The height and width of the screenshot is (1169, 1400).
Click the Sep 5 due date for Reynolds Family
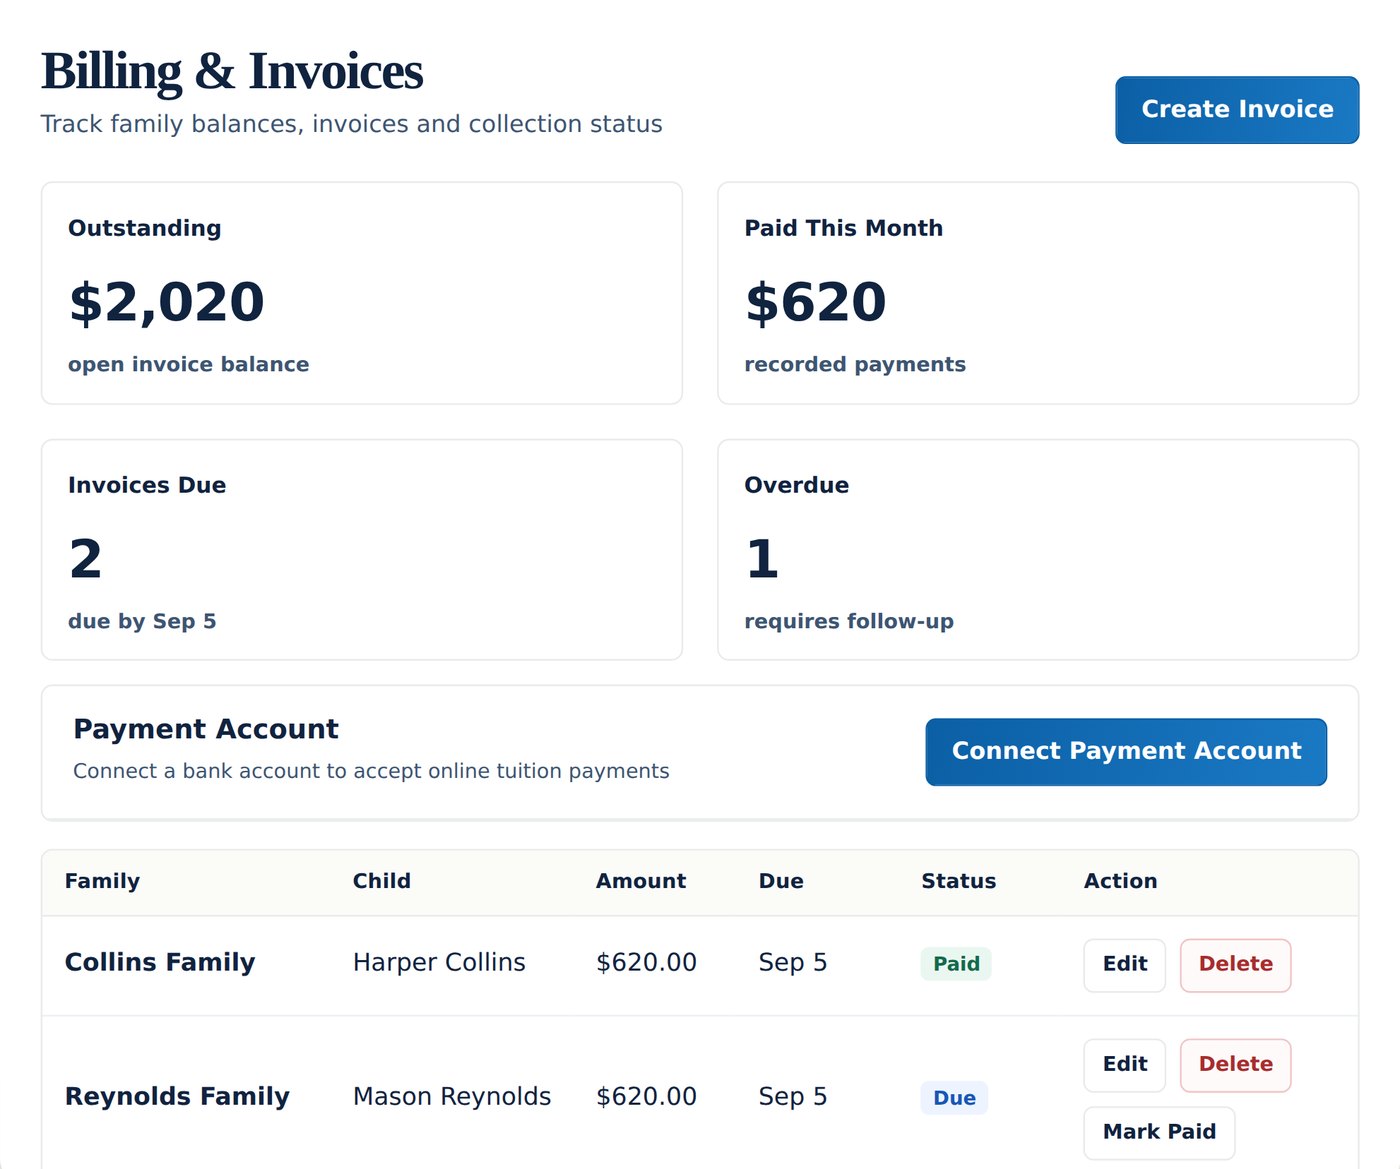793,1096
